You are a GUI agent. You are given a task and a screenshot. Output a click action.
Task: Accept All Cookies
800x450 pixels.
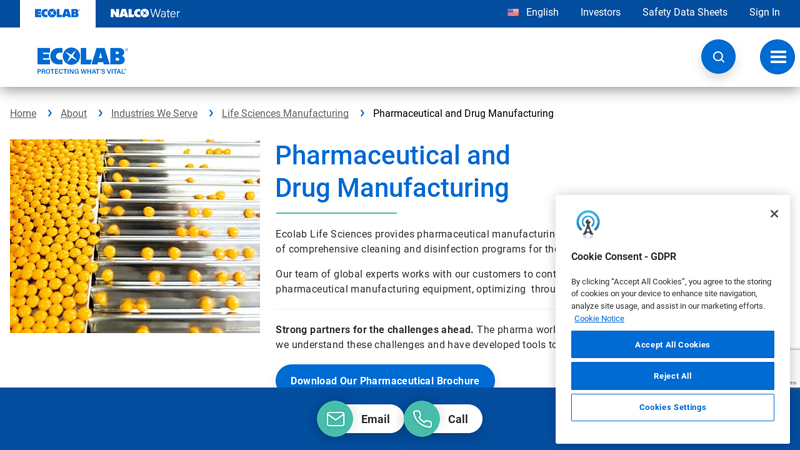(x=672, y=344)
